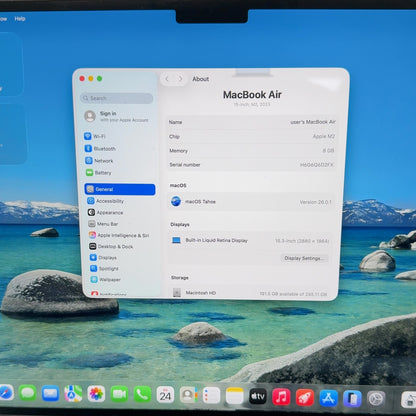Launch Music app from Dock
The width and height of the screenshot is (416, 416).
click(x=281, y=397)
